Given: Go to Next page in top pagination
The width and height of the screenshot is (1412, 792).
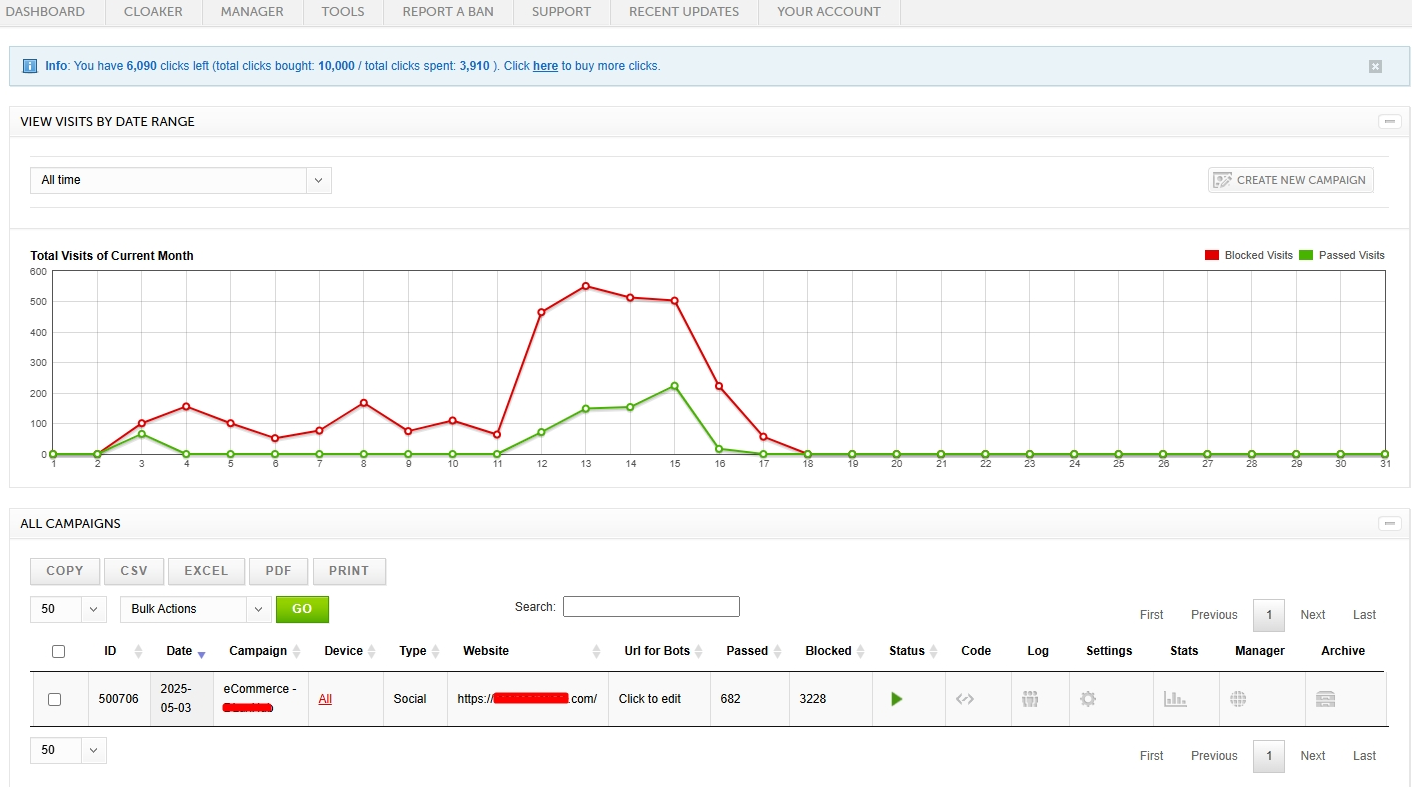Looking at the screenshot, I should click(x=1313, y=615).
